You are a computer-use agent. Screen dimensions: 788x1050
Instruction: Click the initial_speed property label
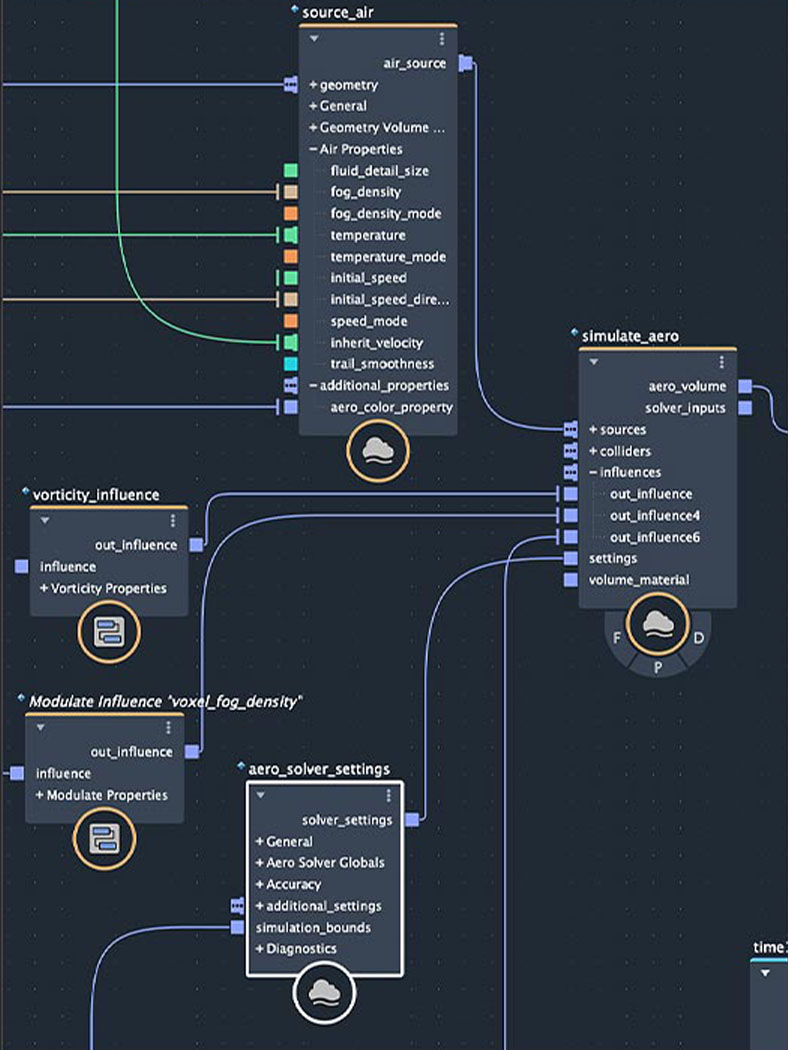click(x=368, y=278)
